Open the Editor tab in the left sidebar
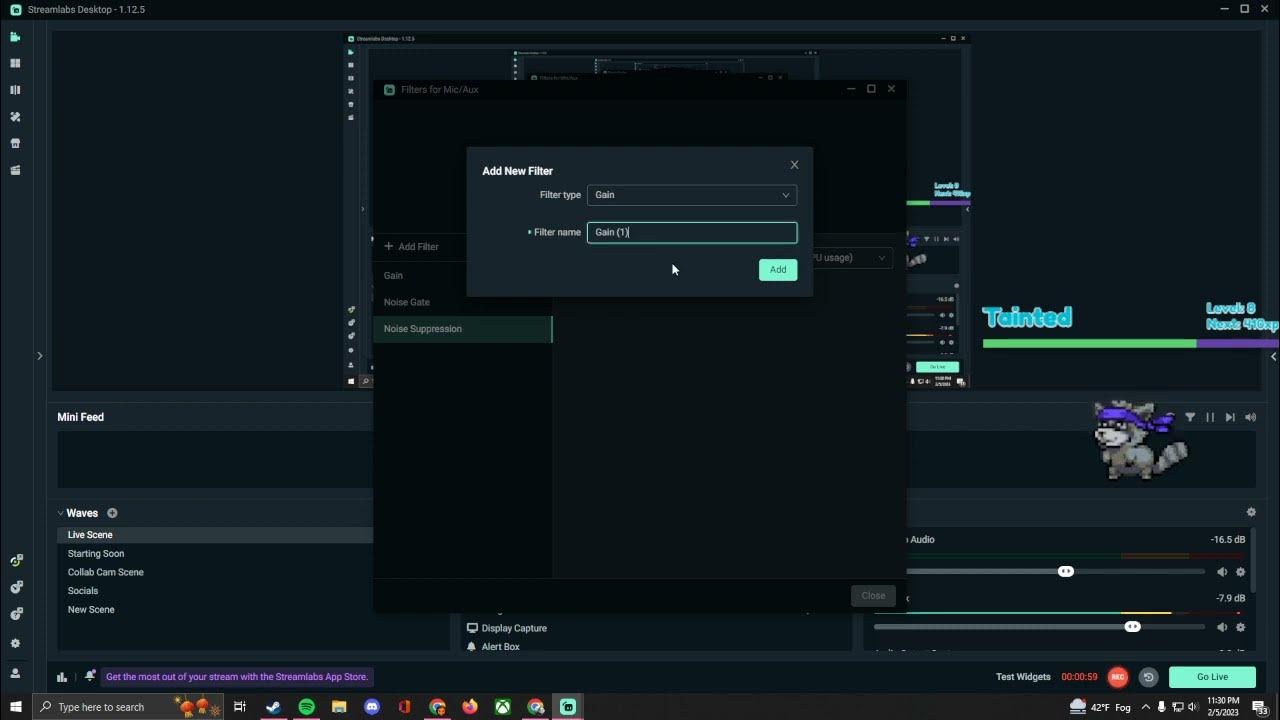The width and height of the screenshot is (1280, 720). 15,37
